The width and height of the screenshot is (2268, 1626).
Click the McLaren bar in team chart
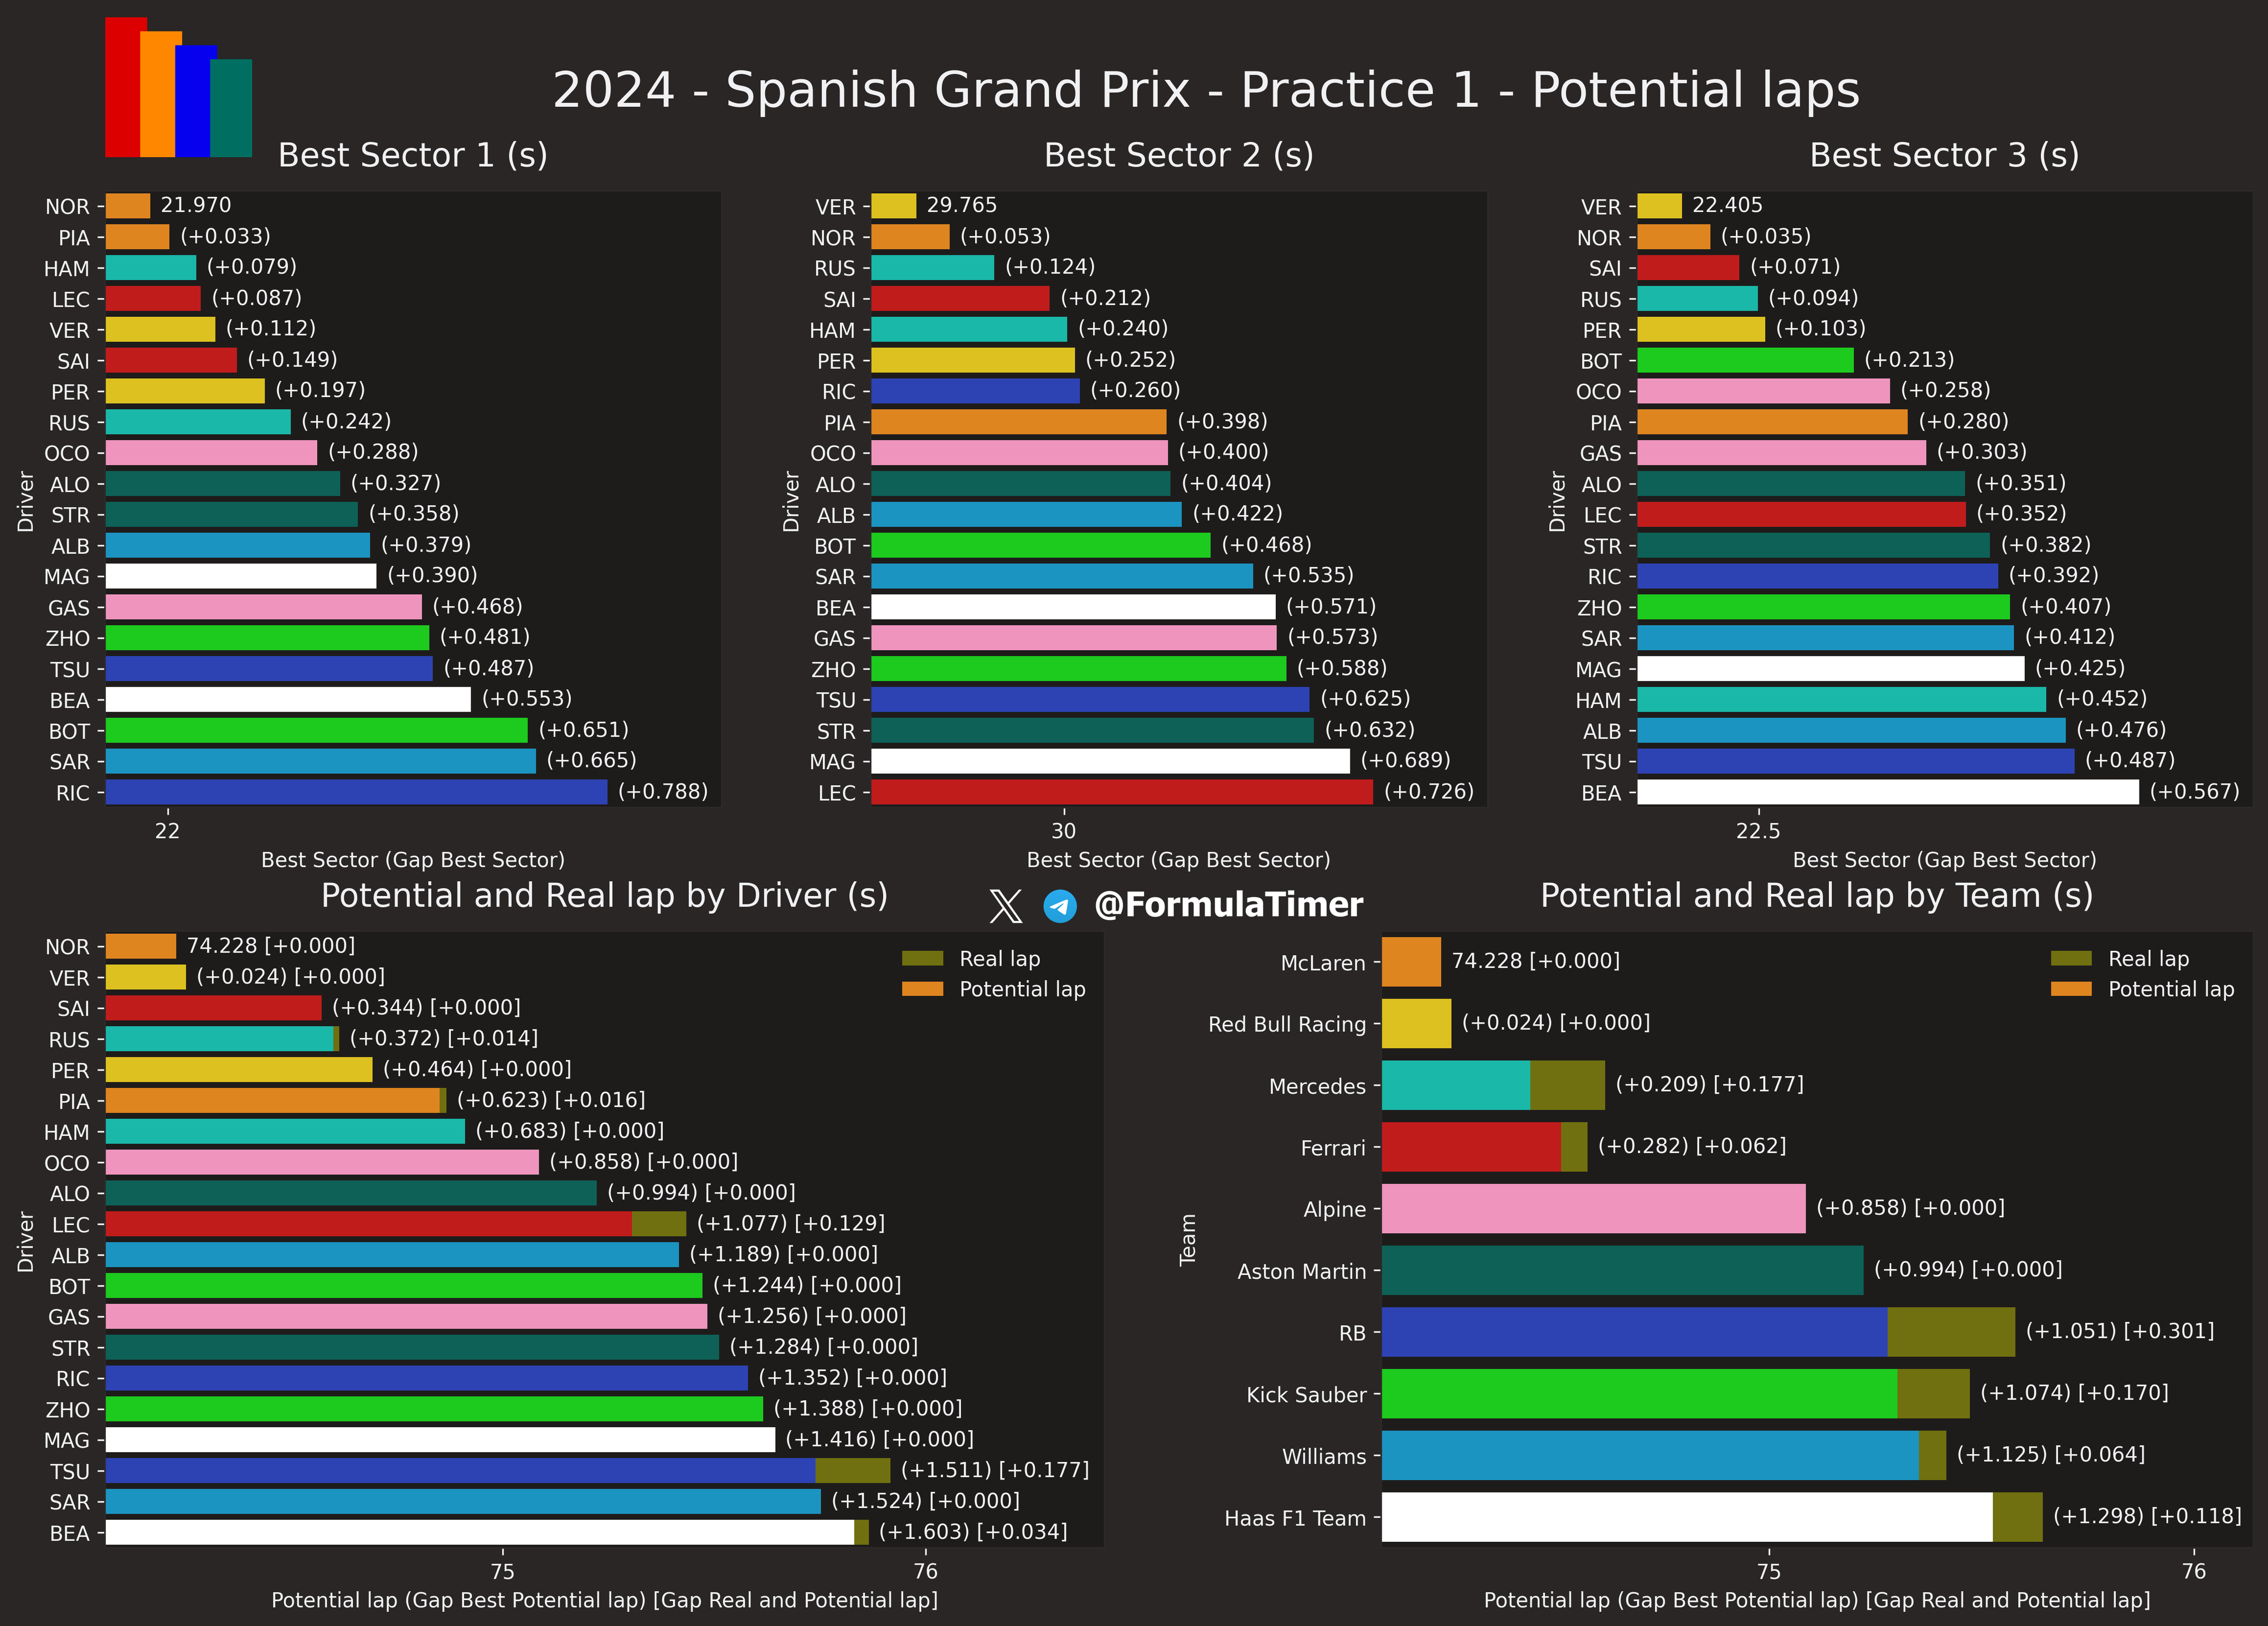tap(1411, 962)
